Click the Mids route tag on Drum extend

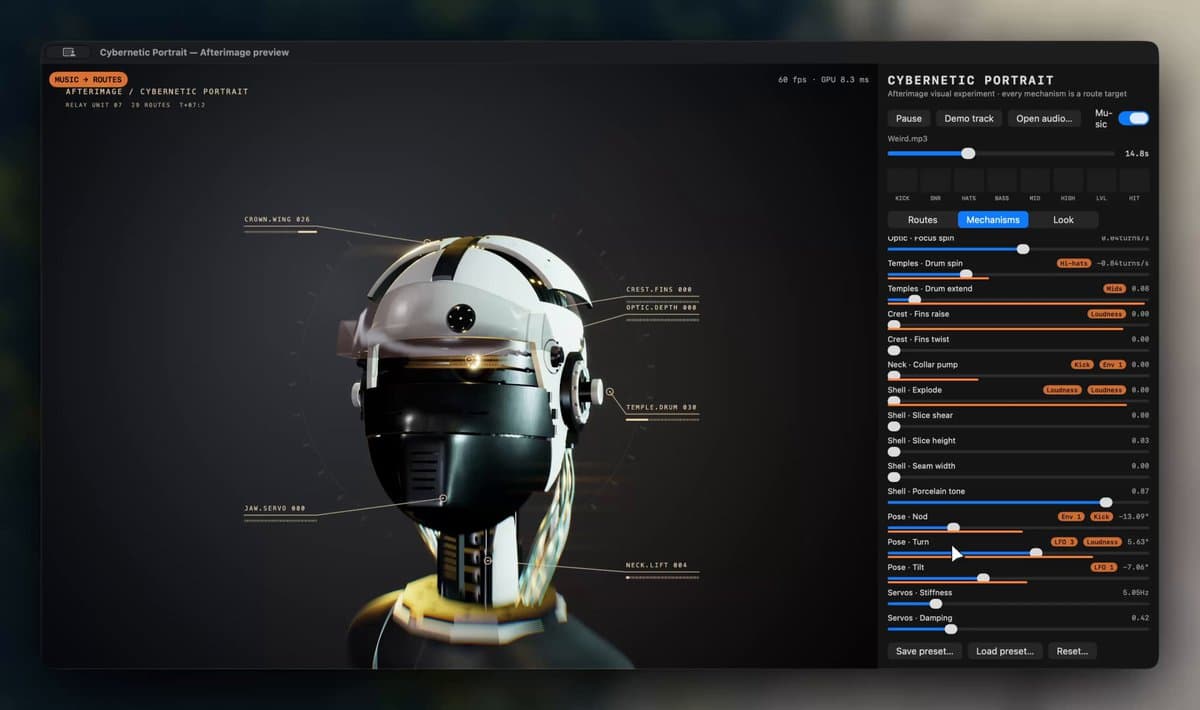click(x=1113, y=288)
